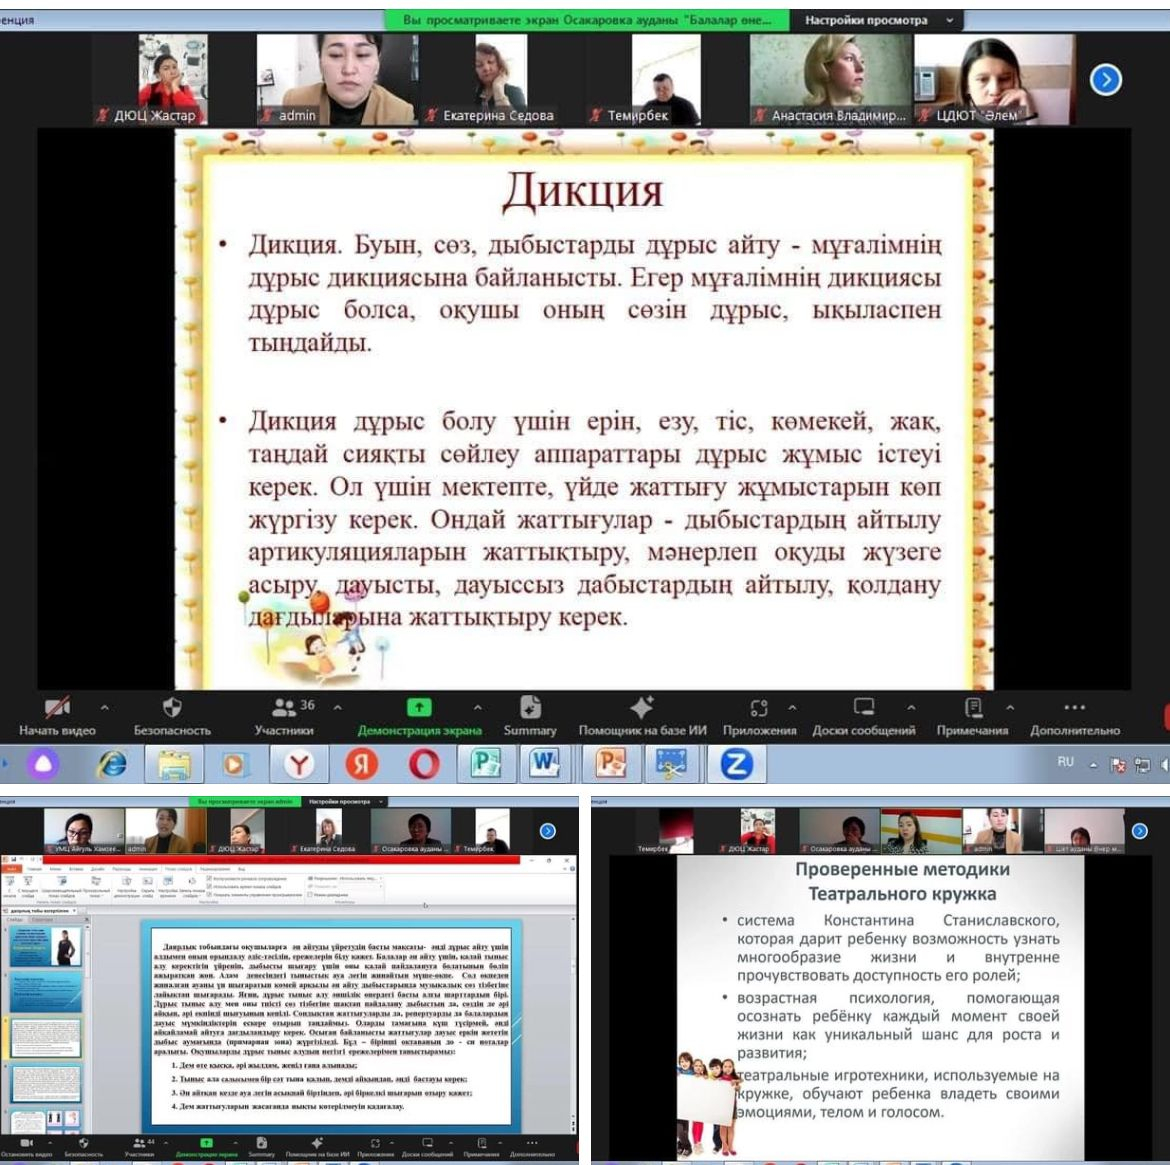Image resolution: width=1170 pixels, height=1165 pixels.
Task: Launch Zoom from the taskbar
Action: 736,765
